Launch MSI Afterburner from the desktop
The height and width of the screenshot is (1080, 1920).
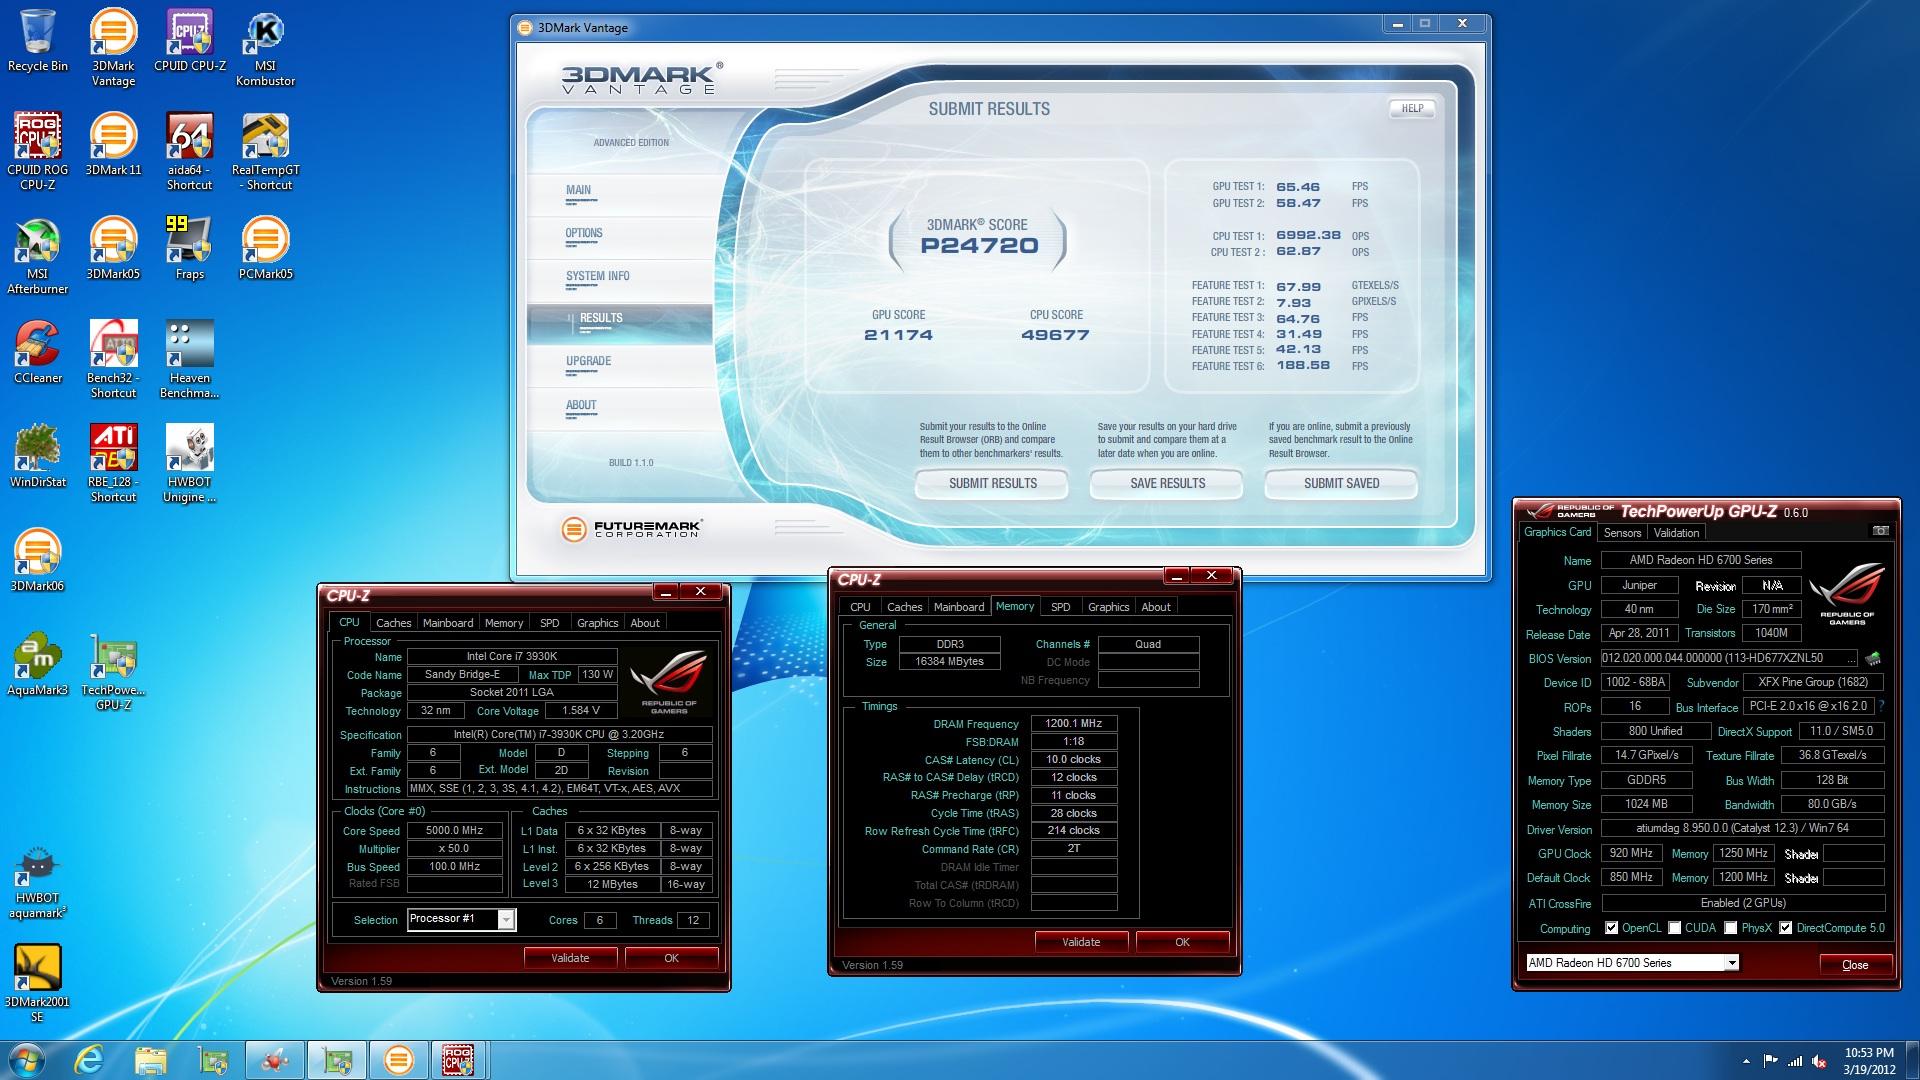tap(38, 255)
